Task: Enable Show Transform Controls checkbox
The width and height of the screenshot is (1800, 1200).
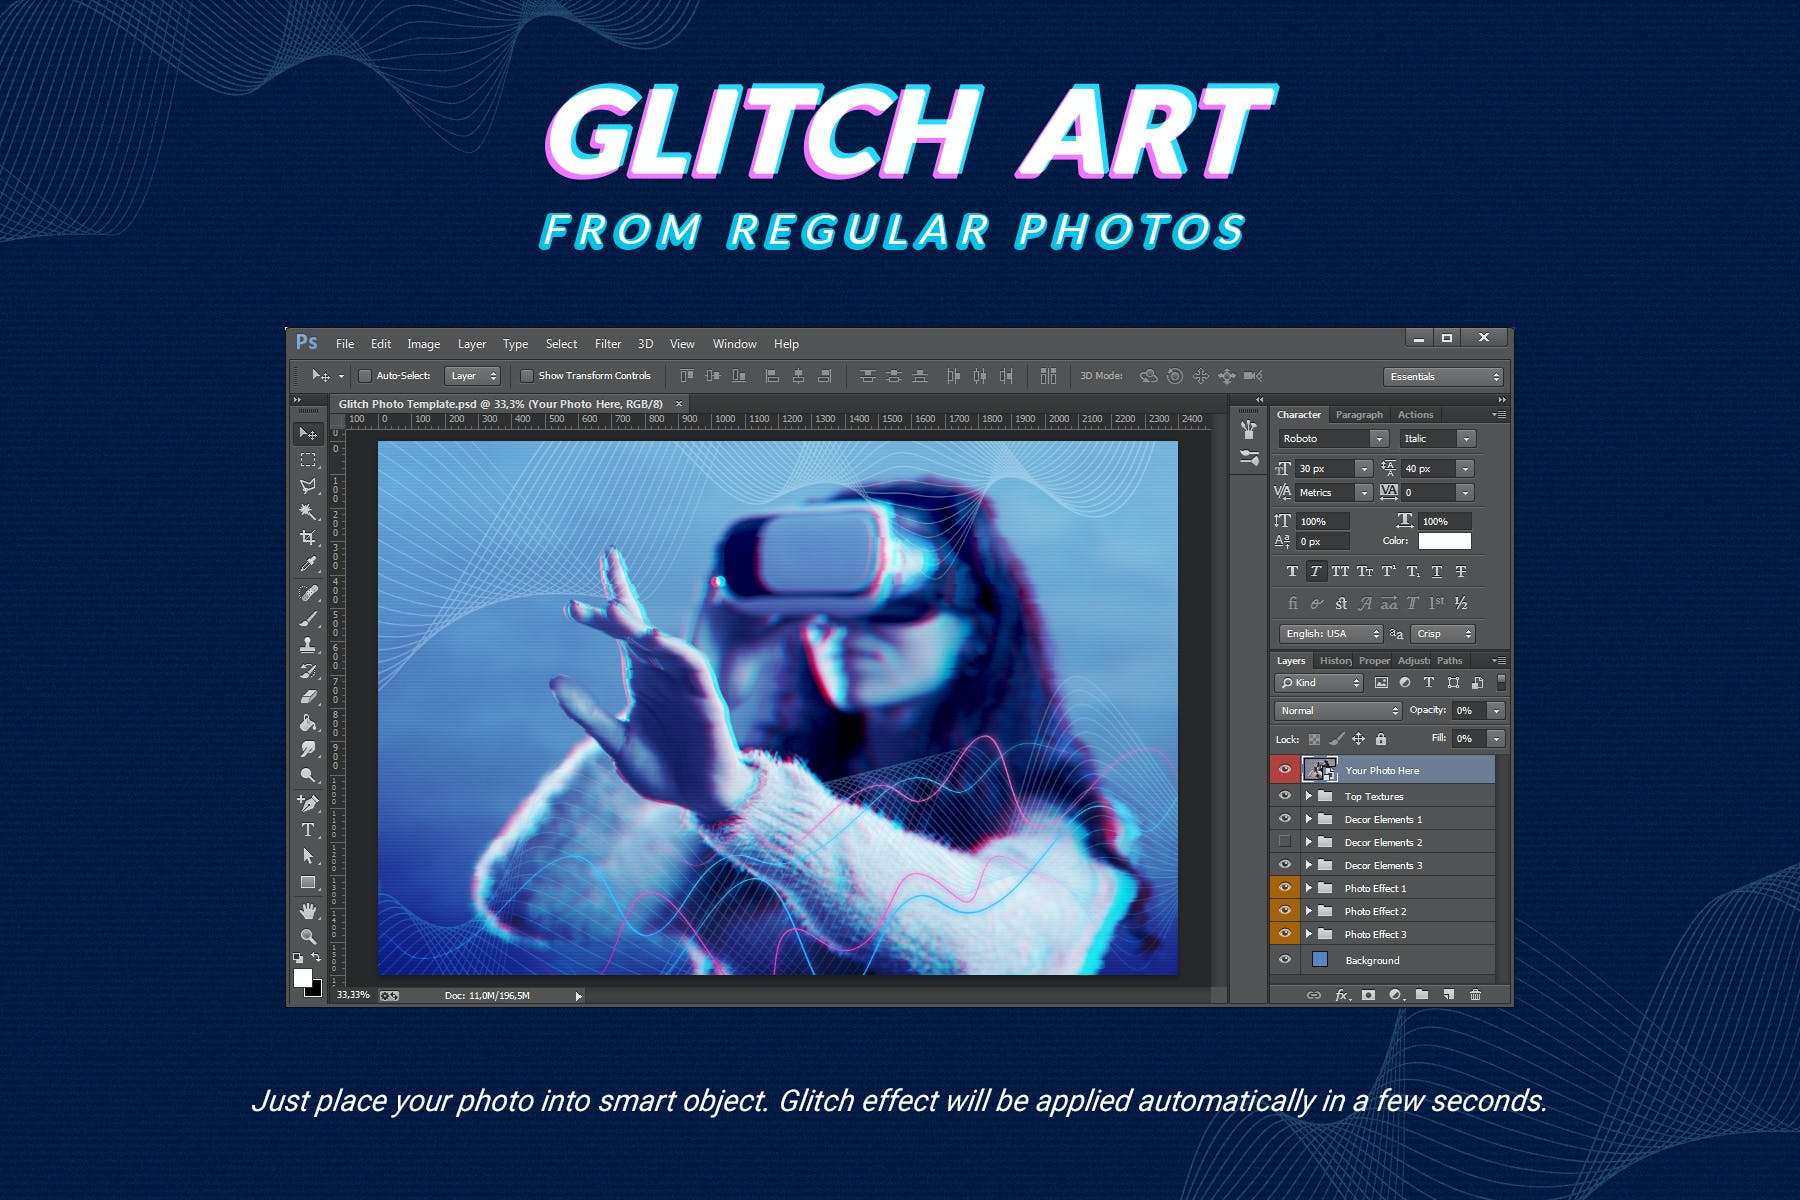Action: pyautogui.click(x=527, y=376)
